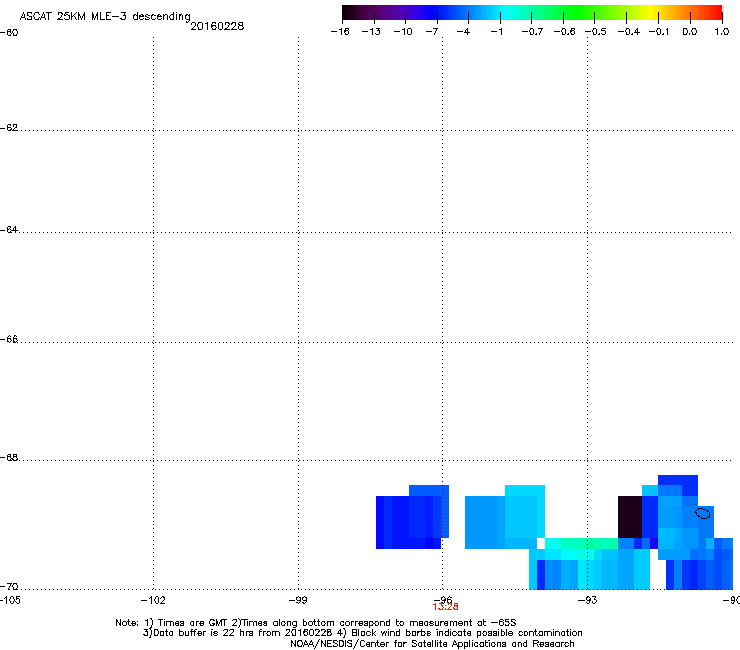This screenshot has height=650, width=740.
Task: Click the 1.0 color scale label
Action: 722,32
